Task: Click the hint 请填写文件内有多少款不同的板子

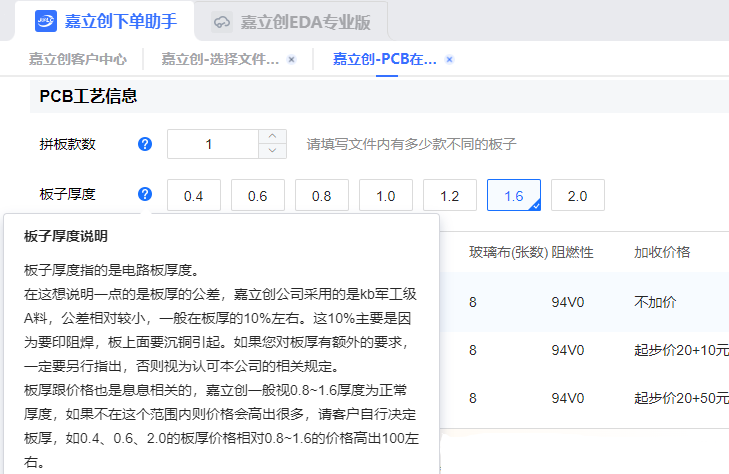Action: tap(411, 144)
